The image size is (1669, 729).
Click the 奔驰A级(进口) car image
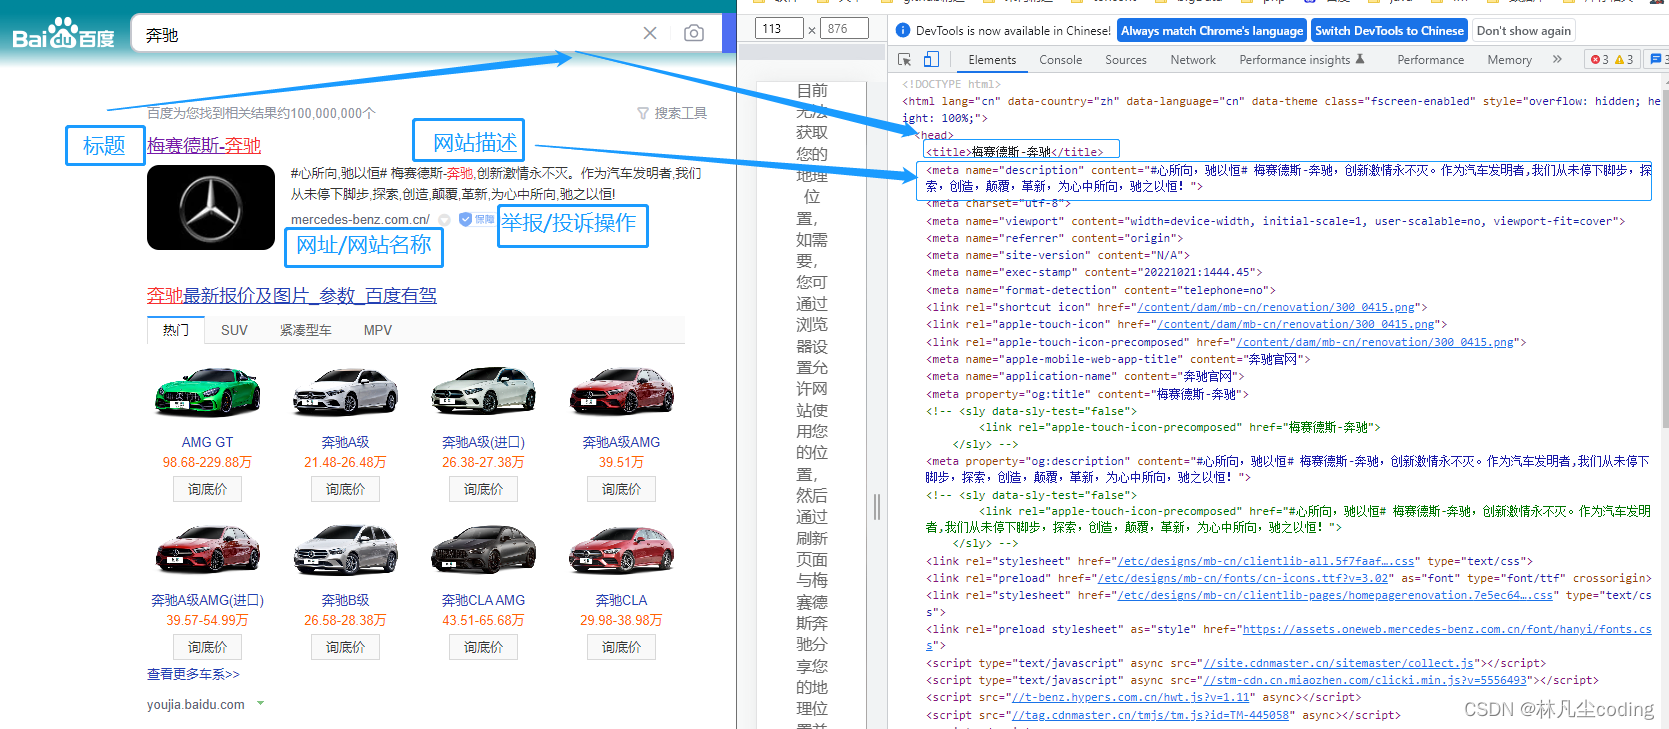483,391
